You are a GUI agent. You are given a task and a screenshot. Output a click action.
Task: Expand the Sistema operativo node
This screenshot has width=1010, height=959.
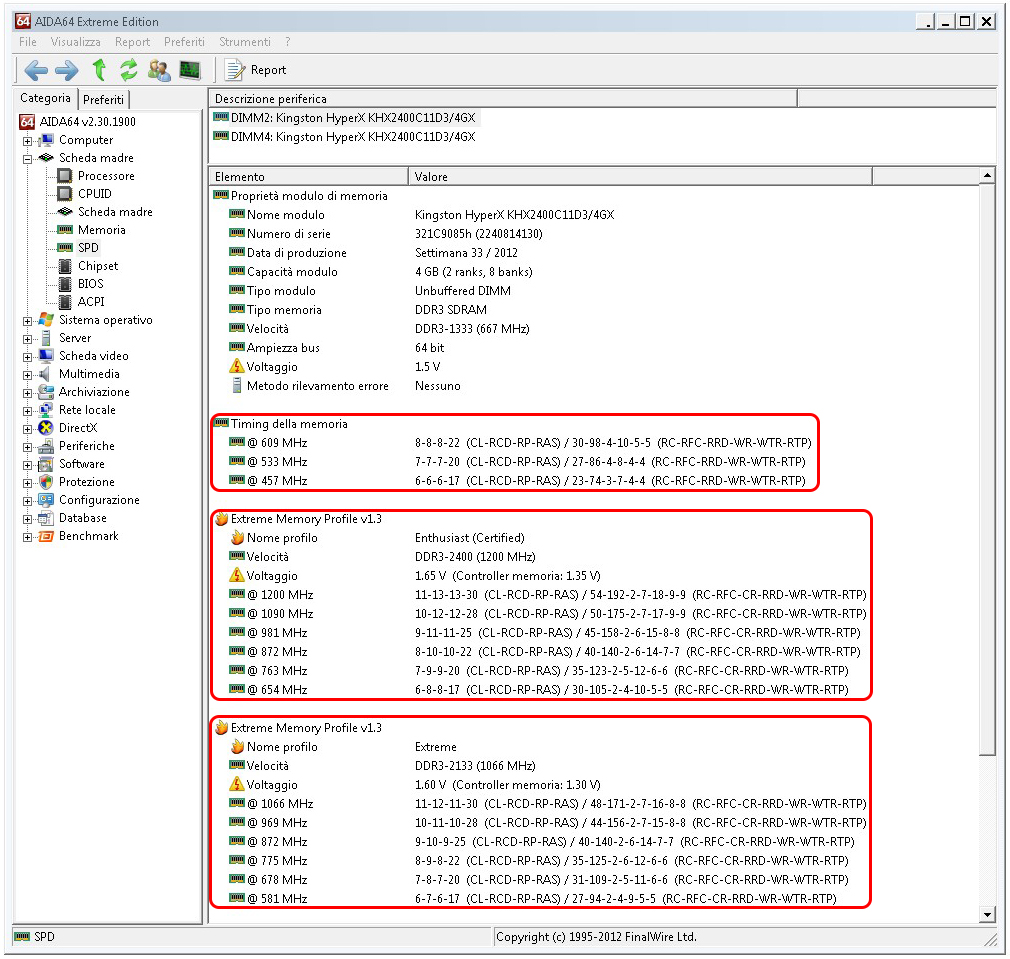click(27, 321)
